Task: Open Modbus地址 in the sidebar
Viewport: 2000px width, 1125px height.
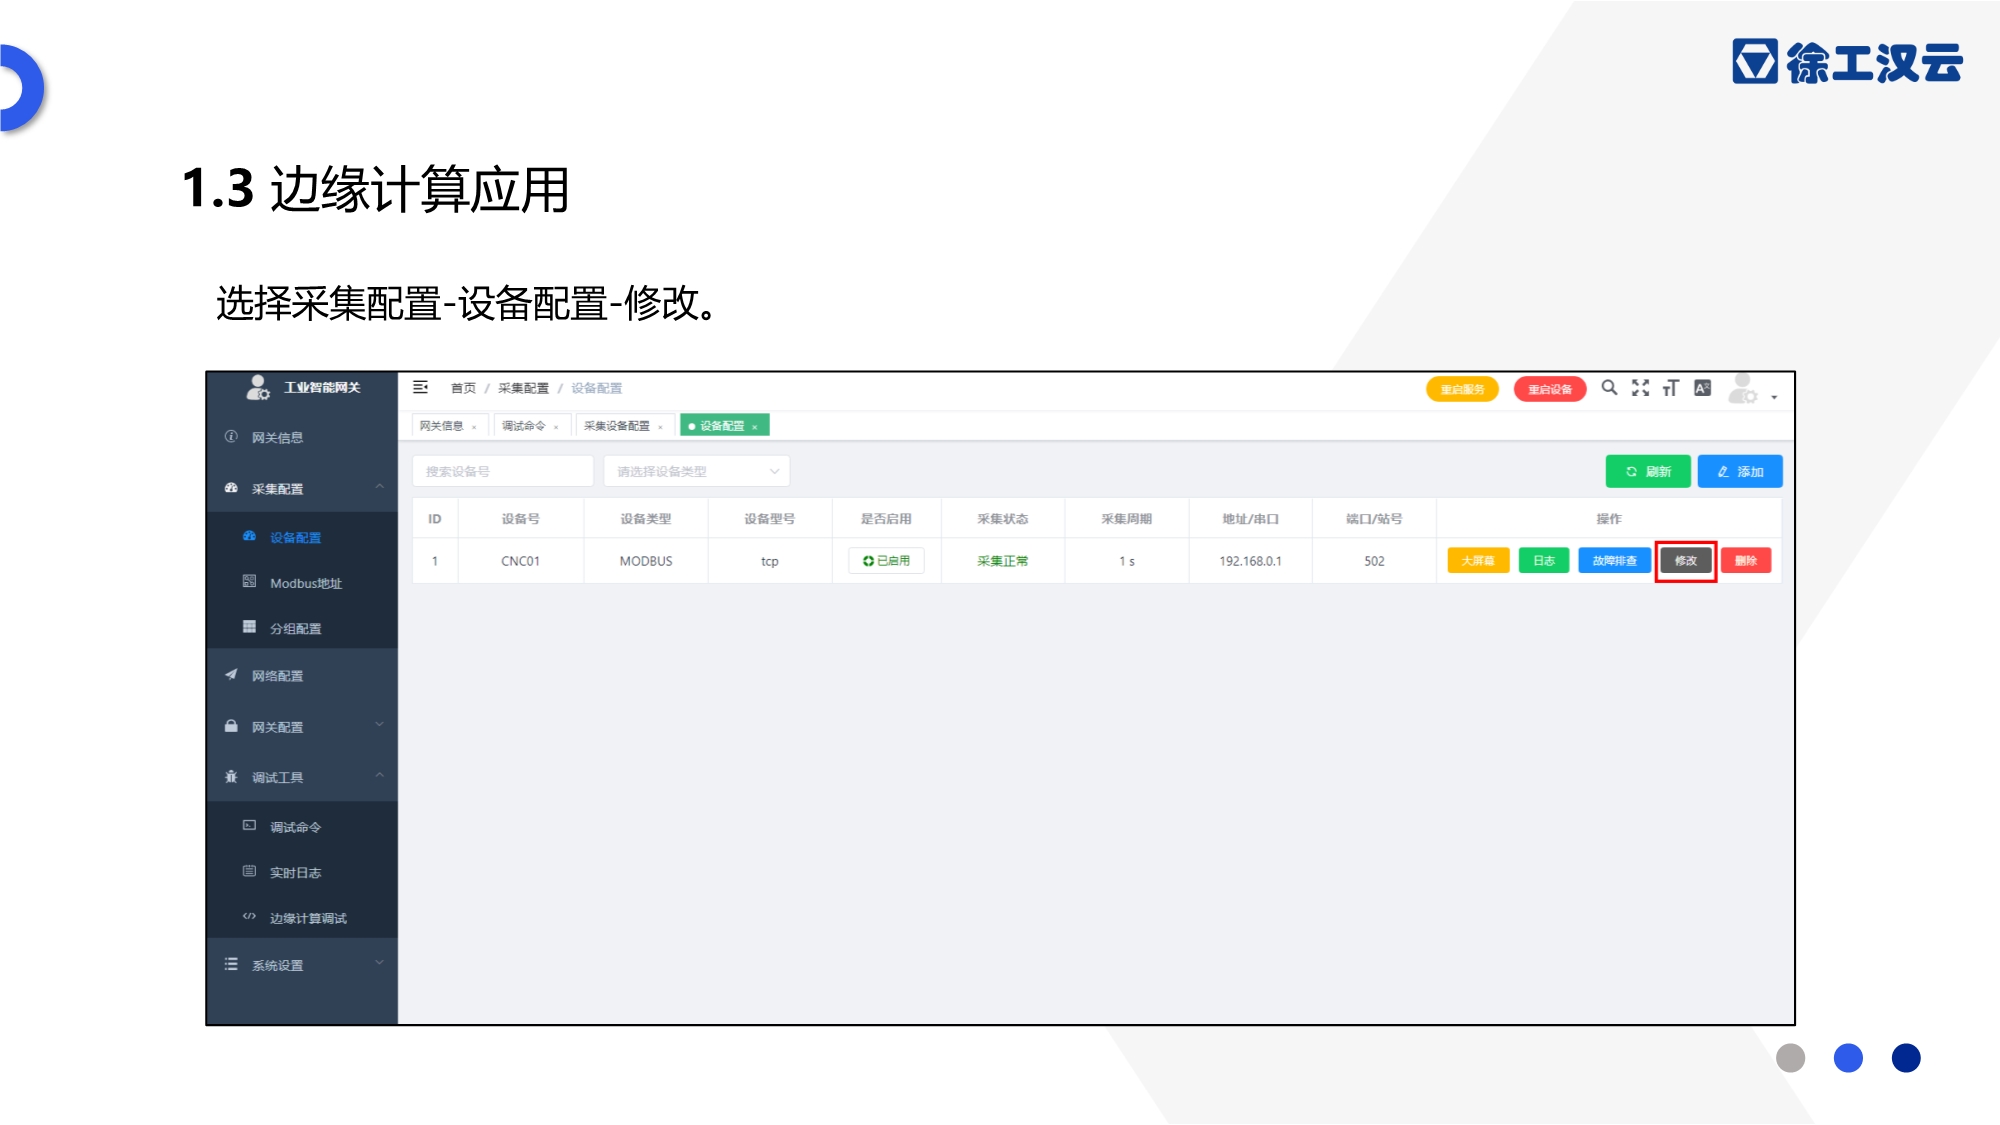Action: point(302,583)
